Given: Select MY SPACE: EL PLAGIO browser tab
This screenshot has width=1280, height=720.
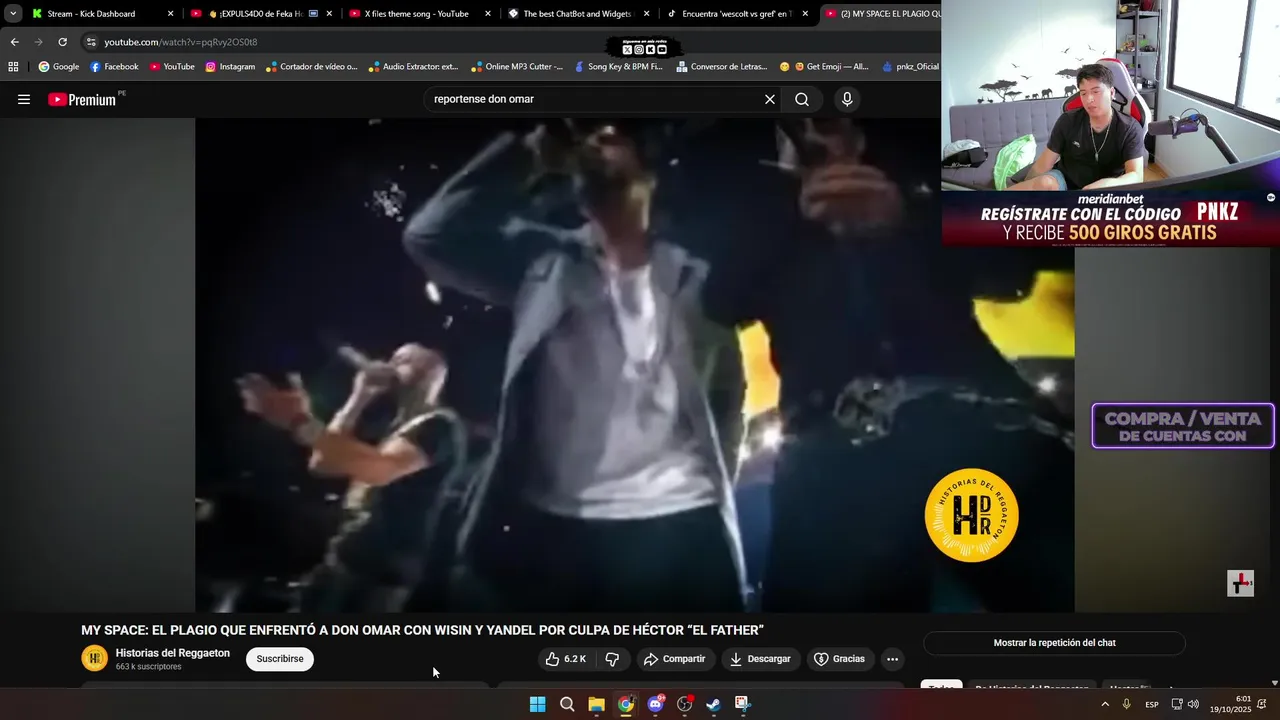Looking at the screenshot, I should click(882, 14).
